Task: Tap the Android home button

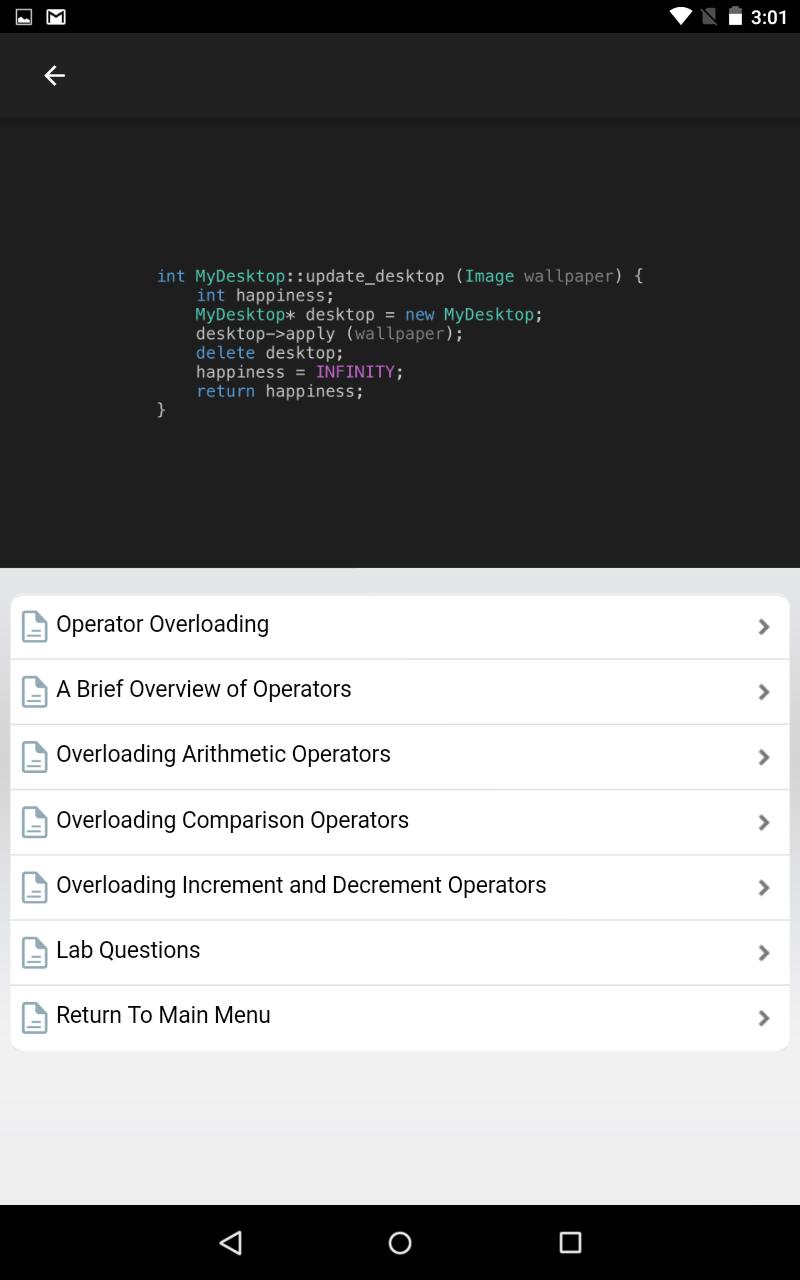Action: [x=400, y=1242]
